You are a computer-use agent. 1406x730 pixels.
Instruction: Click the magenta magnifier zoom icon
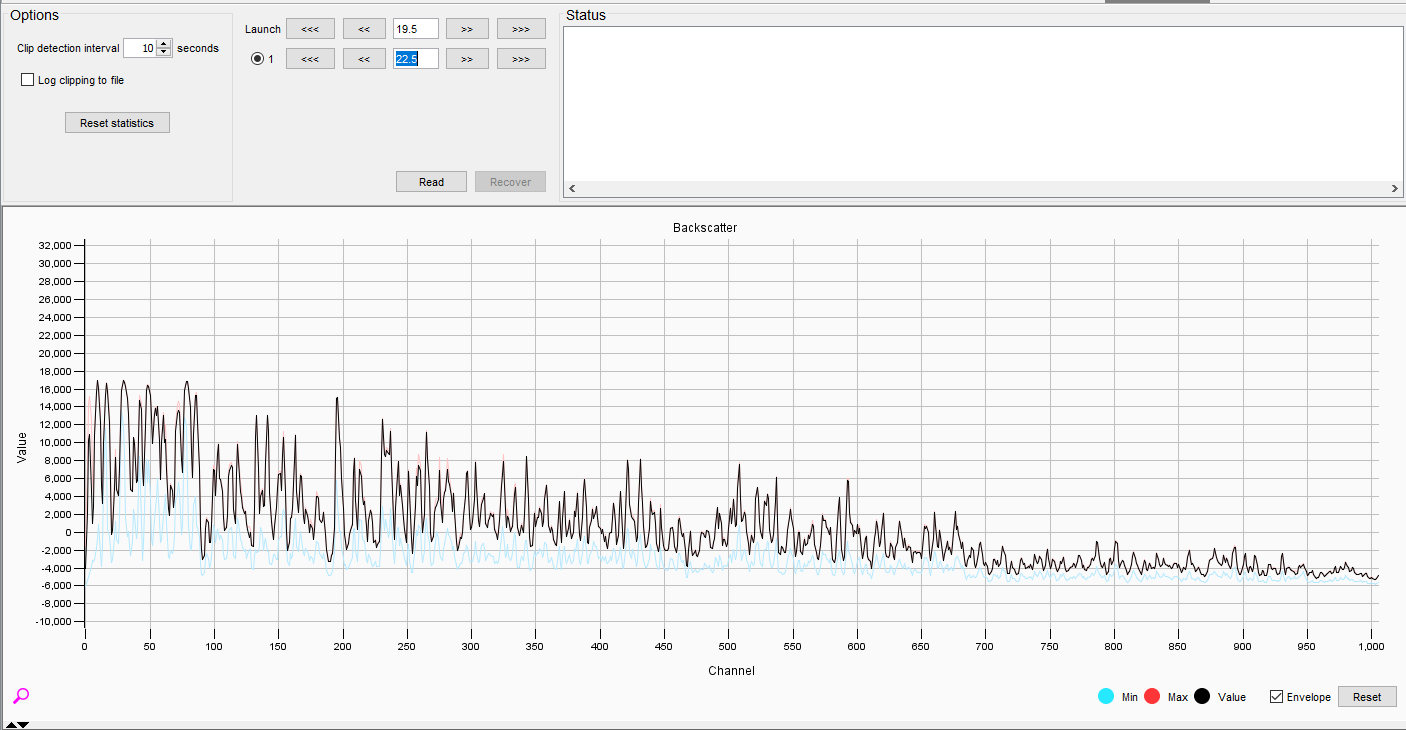21,696
